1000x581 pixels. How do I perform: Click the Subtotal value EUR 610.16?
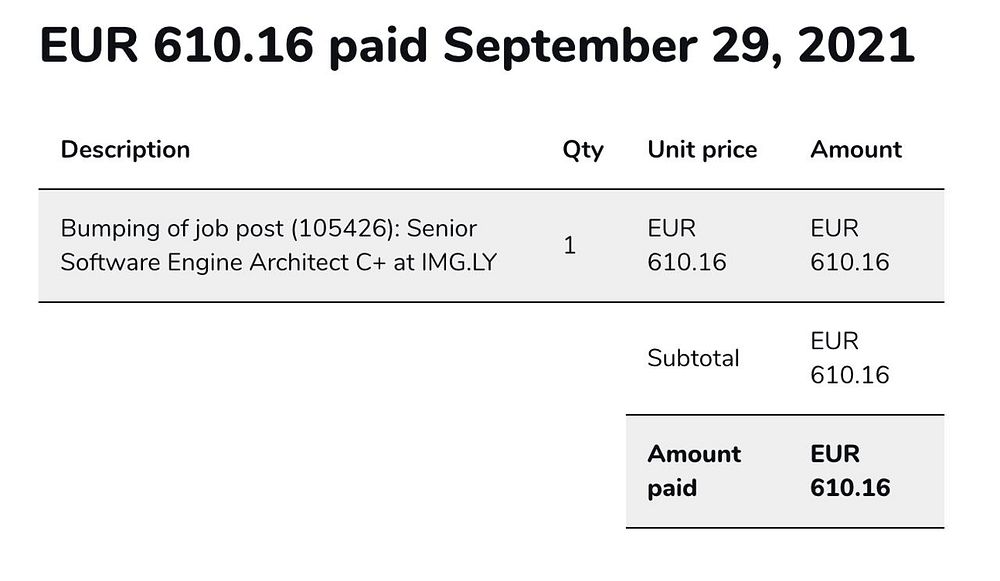coord(849,358)
